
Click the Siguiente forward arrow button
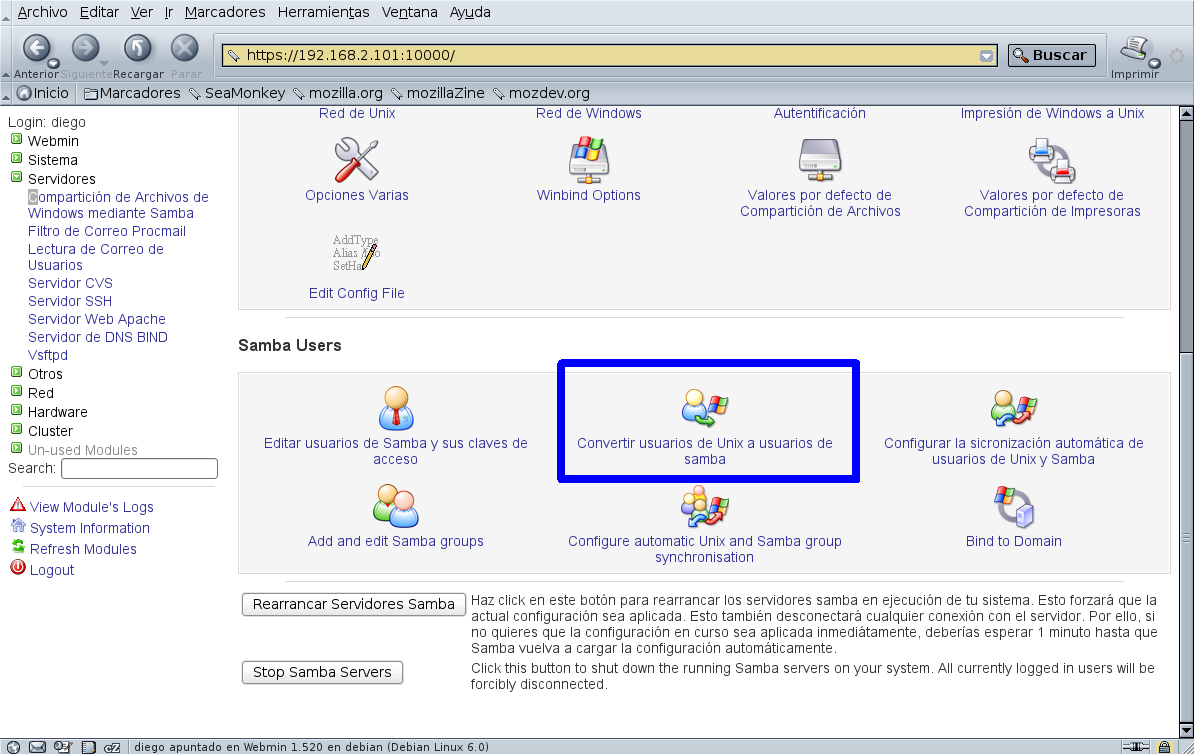point(85,48)
